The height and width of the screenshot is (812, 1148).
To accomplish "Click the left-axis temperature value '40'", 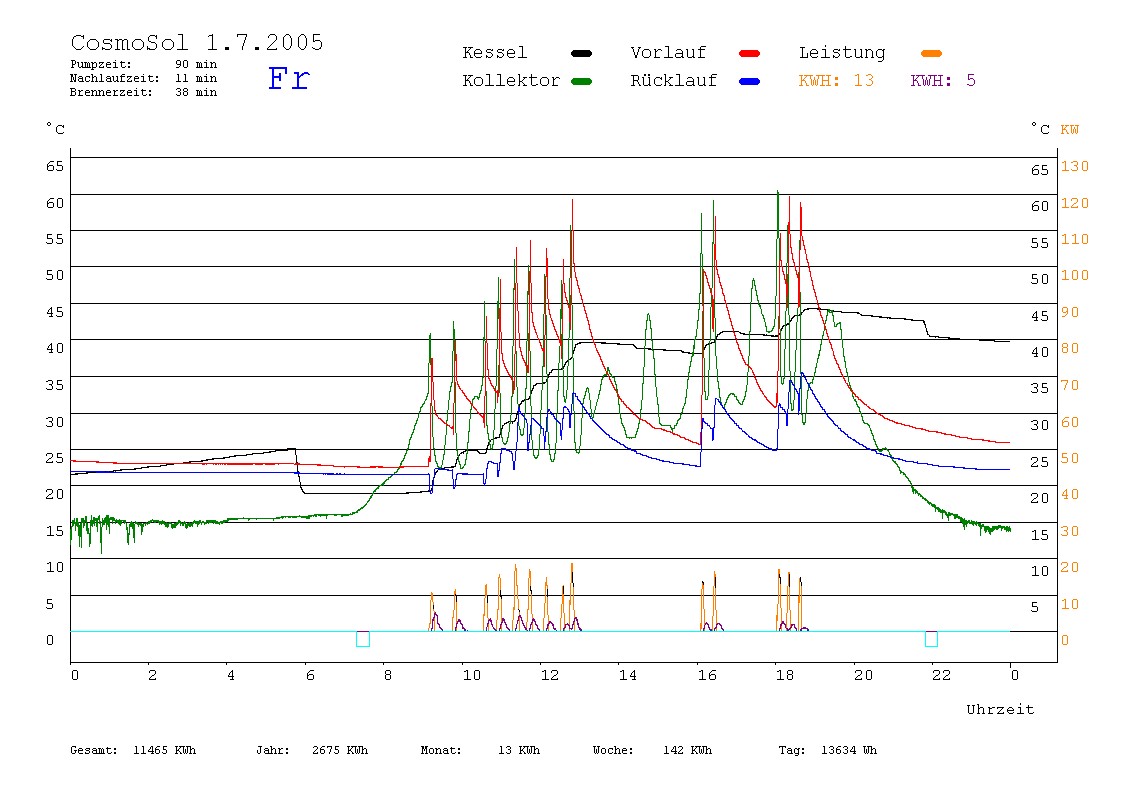I will click(x=55, y=349).
